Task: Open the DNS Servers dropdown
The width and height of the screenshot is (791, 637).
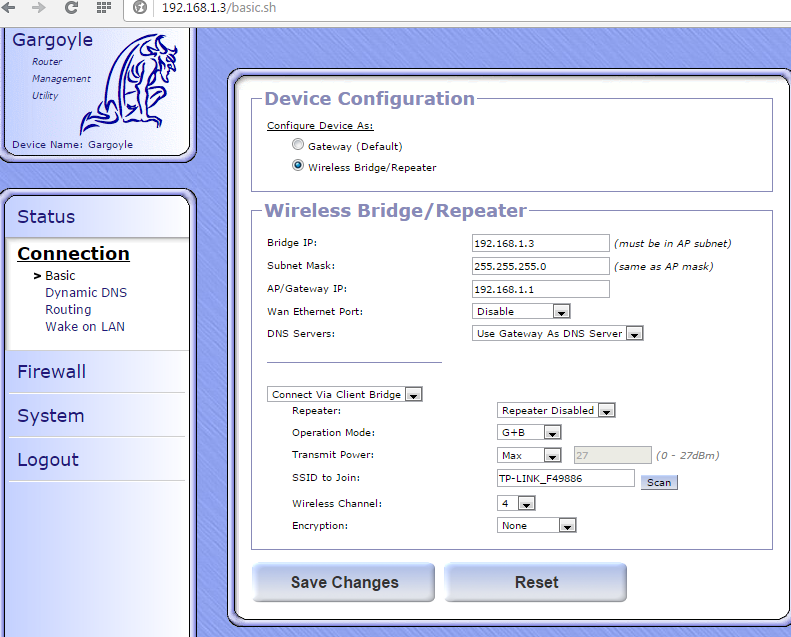Action: coord(557,333)
